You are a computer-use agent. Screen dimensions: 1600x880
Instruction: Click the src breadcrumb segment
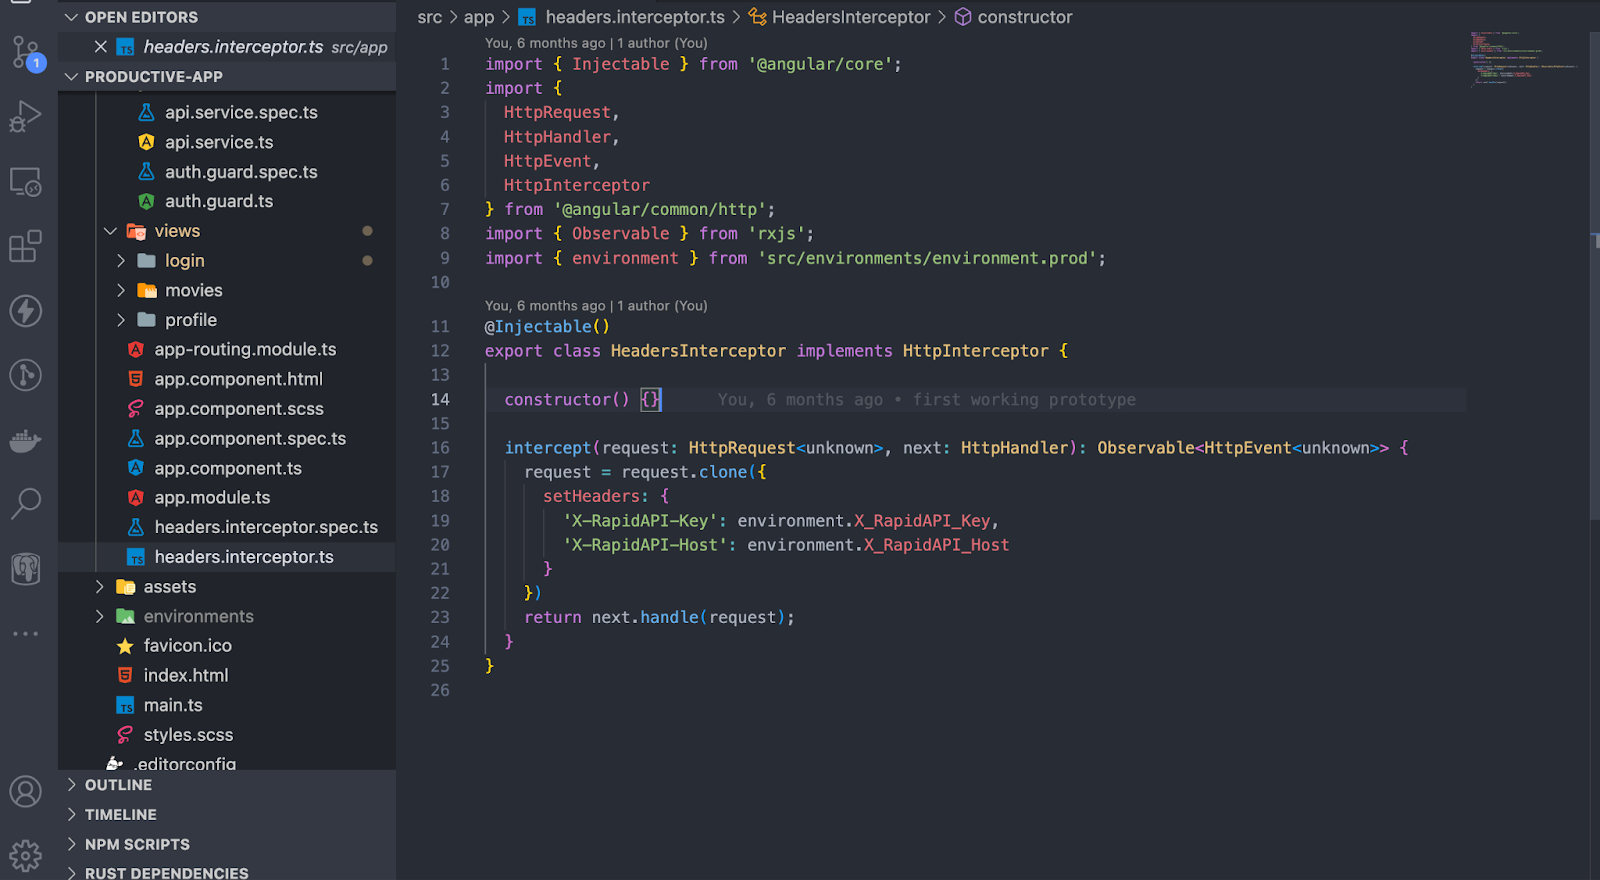pos(430,17)
